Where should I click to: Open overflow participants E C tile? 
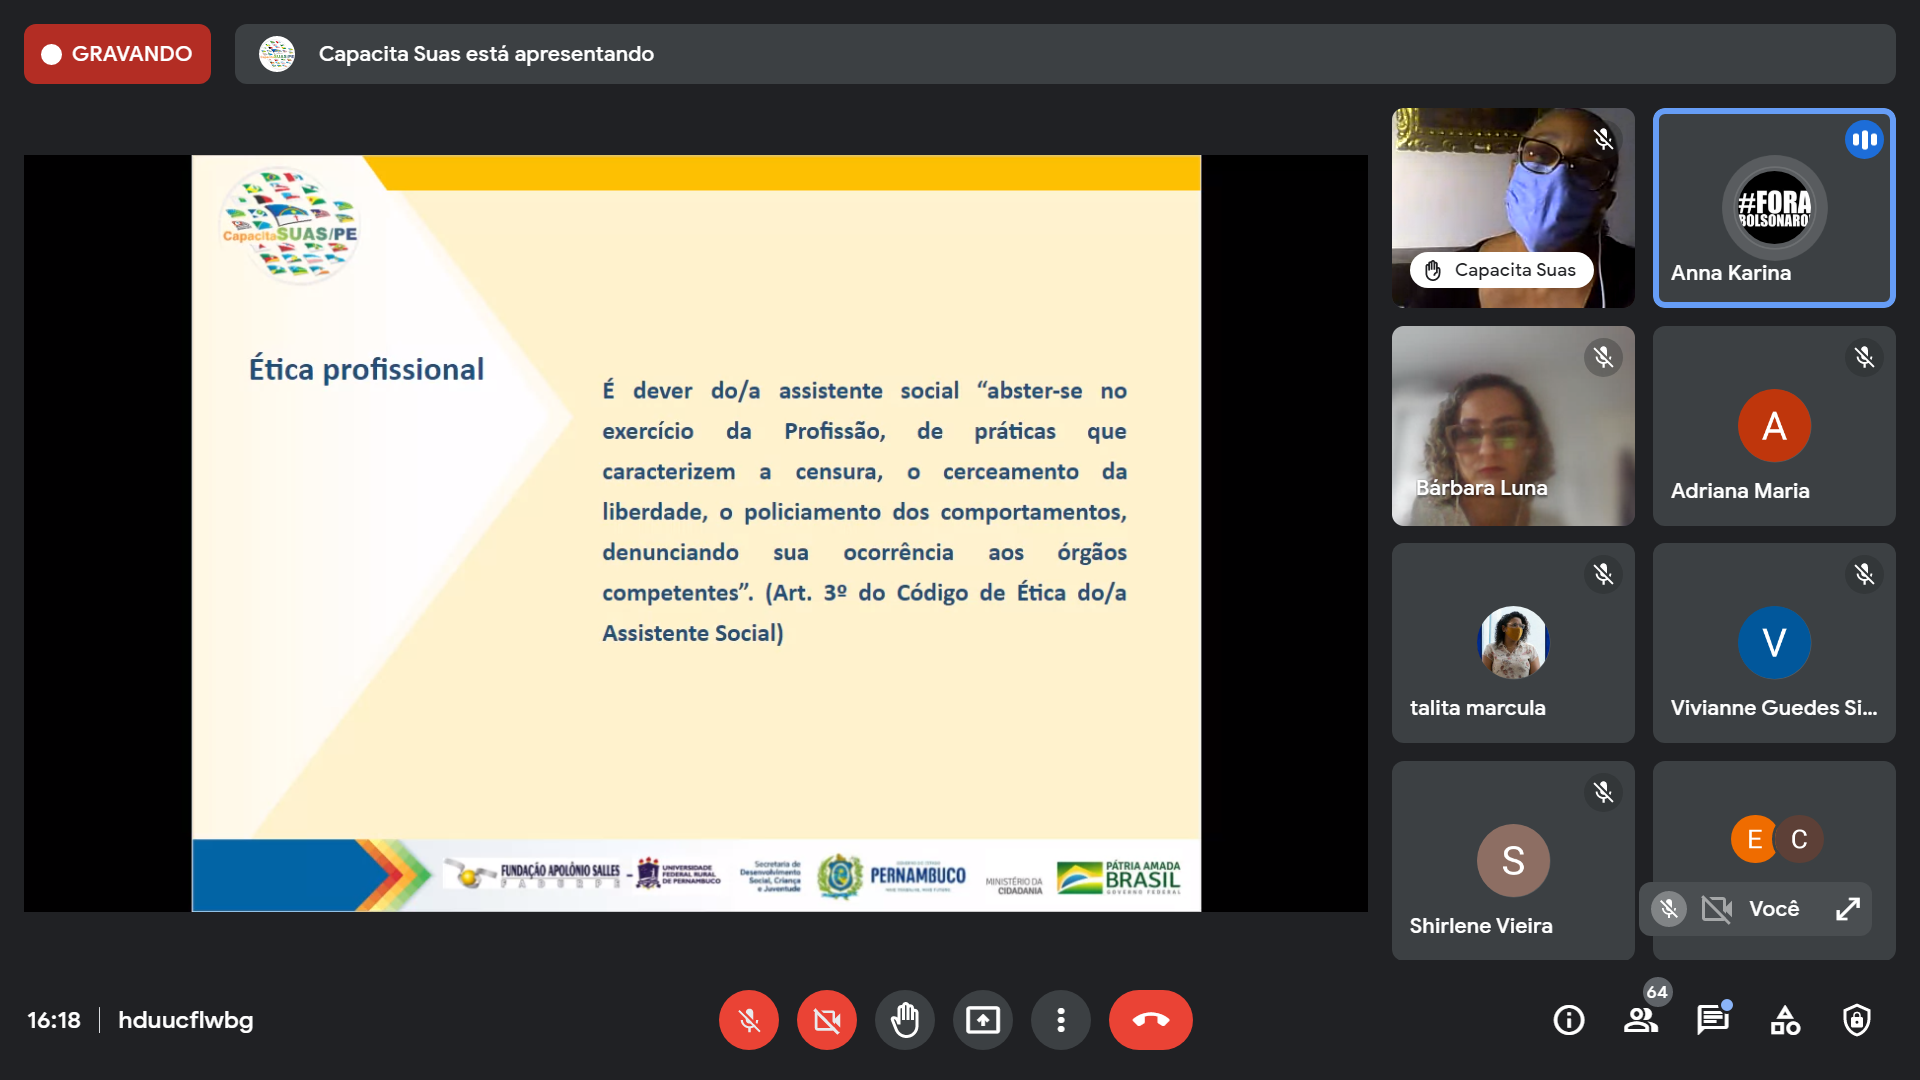click(x=1776, y=838)
